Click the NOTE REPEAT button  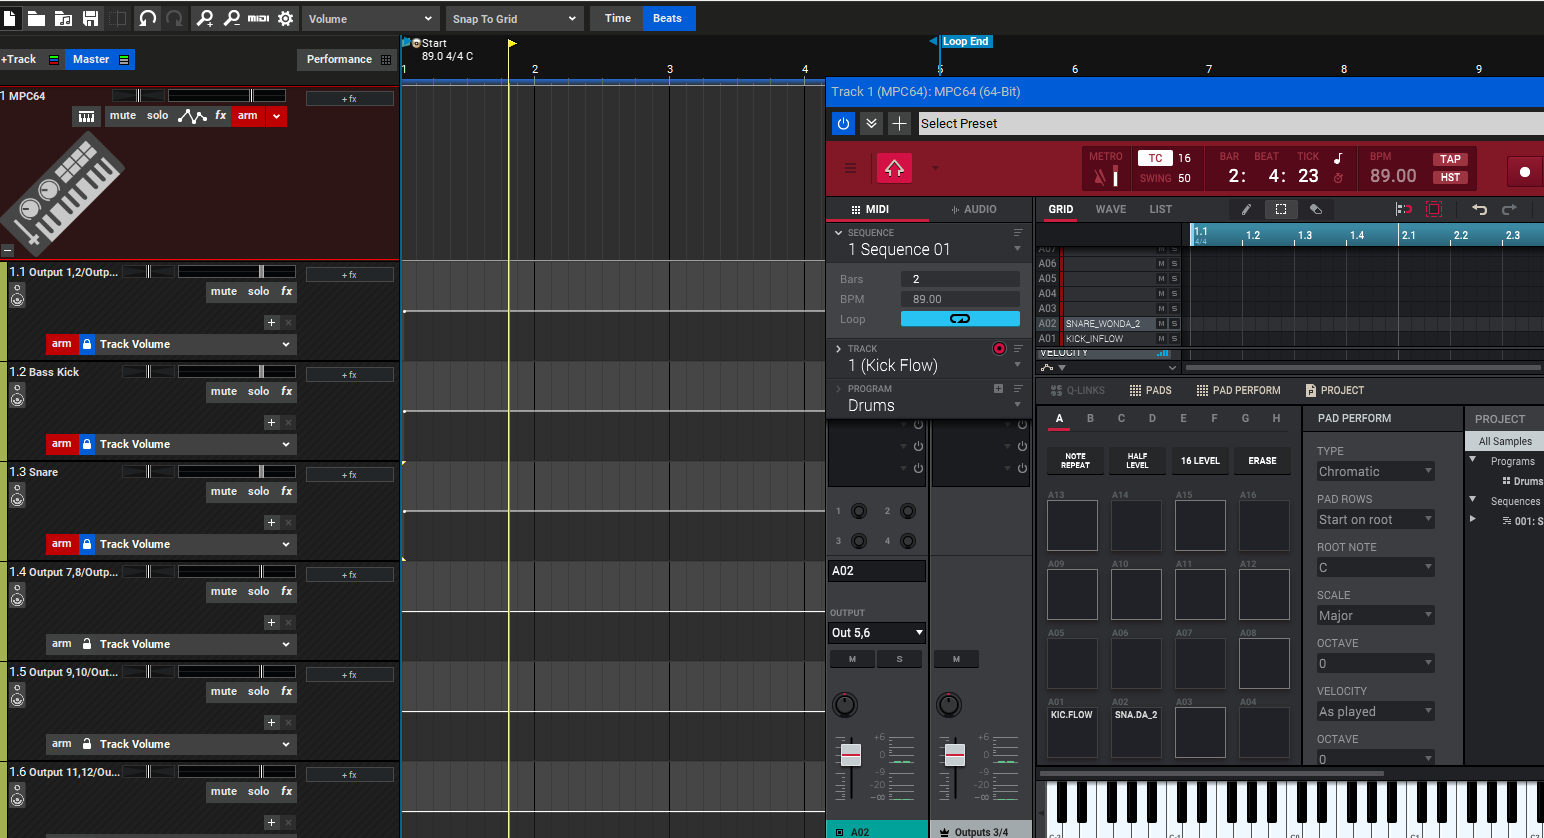[1075, 460]
